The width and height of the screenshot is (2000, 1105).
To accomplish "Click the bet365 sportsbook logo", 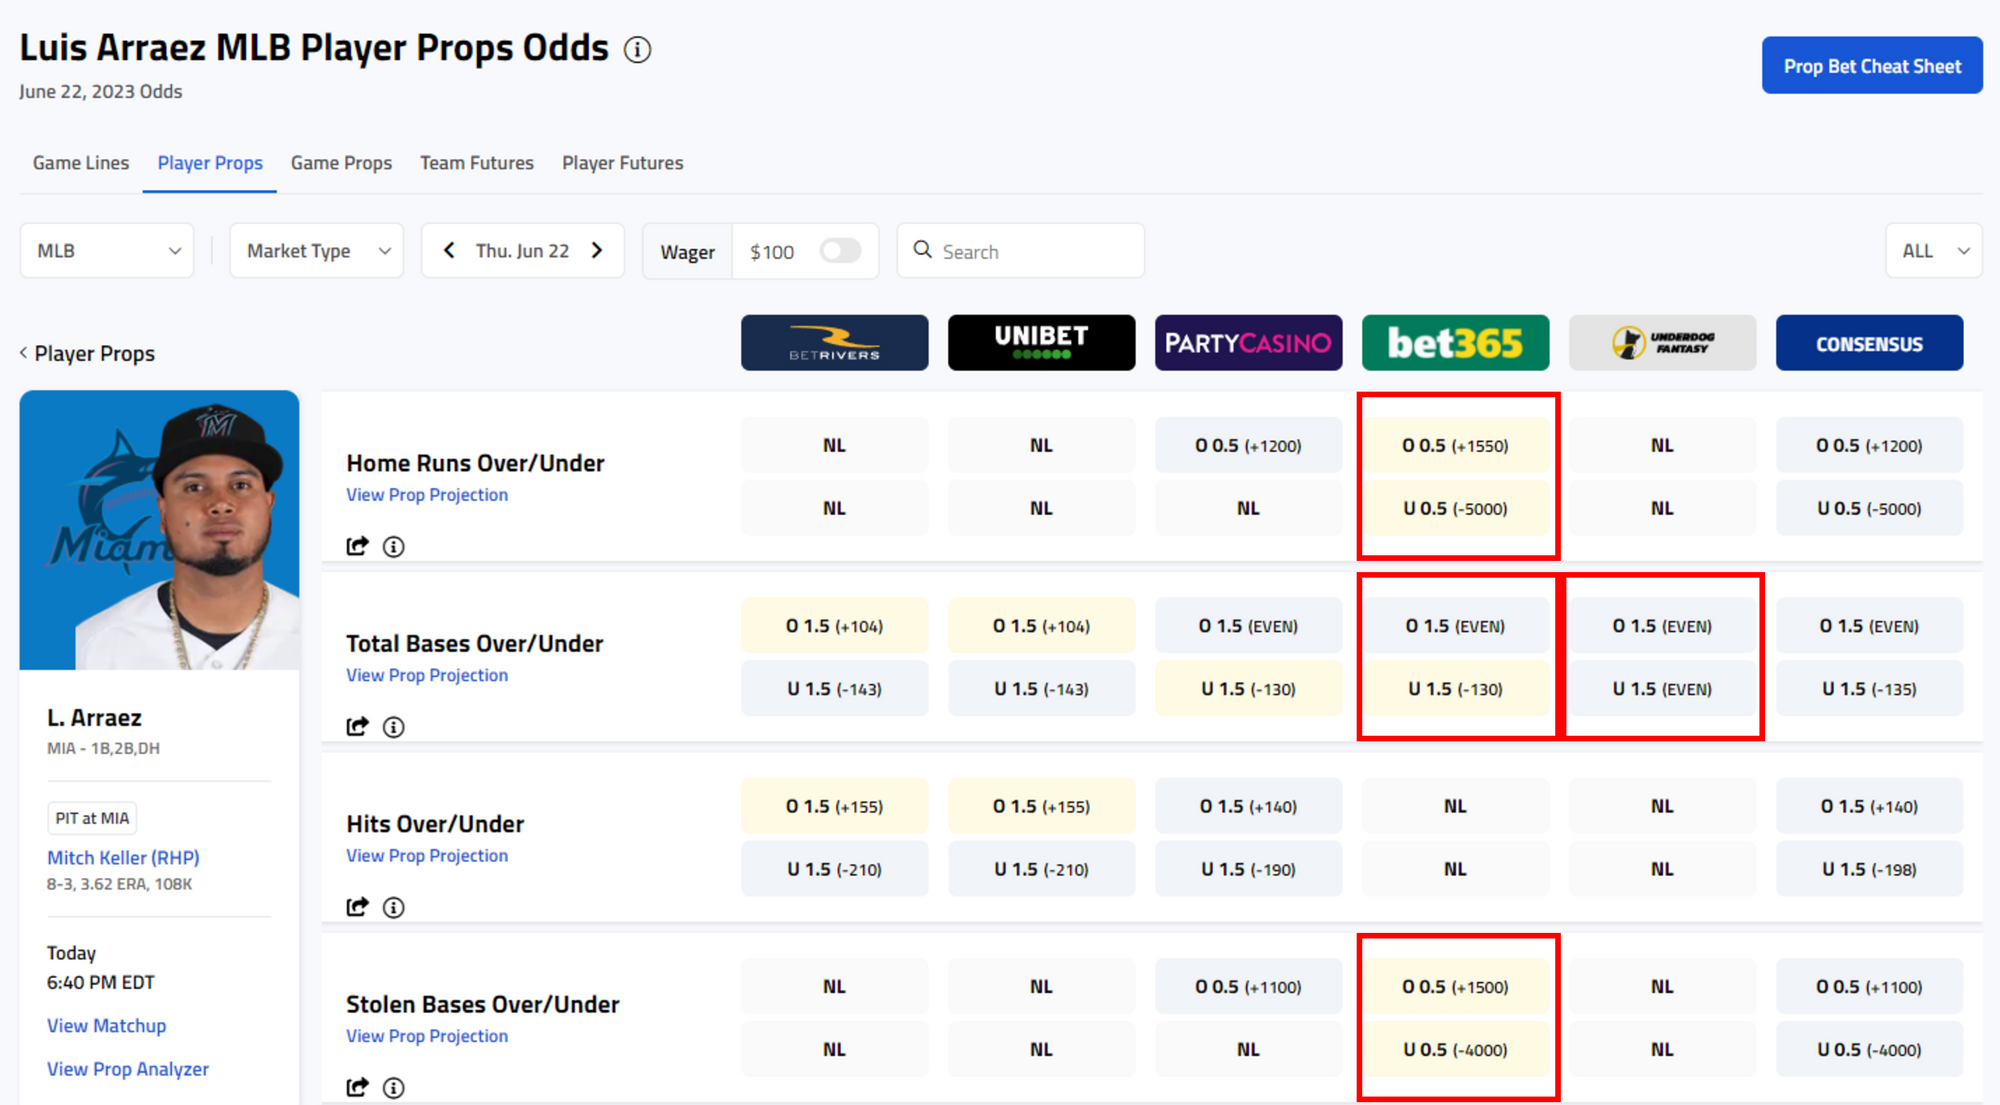I will [1455, 343].
